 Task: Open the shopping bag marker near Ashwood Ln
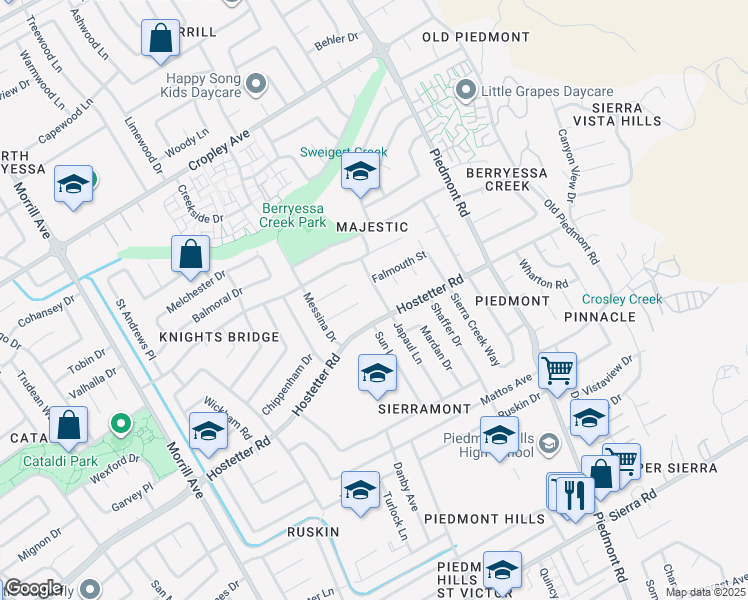coord(161,40)
